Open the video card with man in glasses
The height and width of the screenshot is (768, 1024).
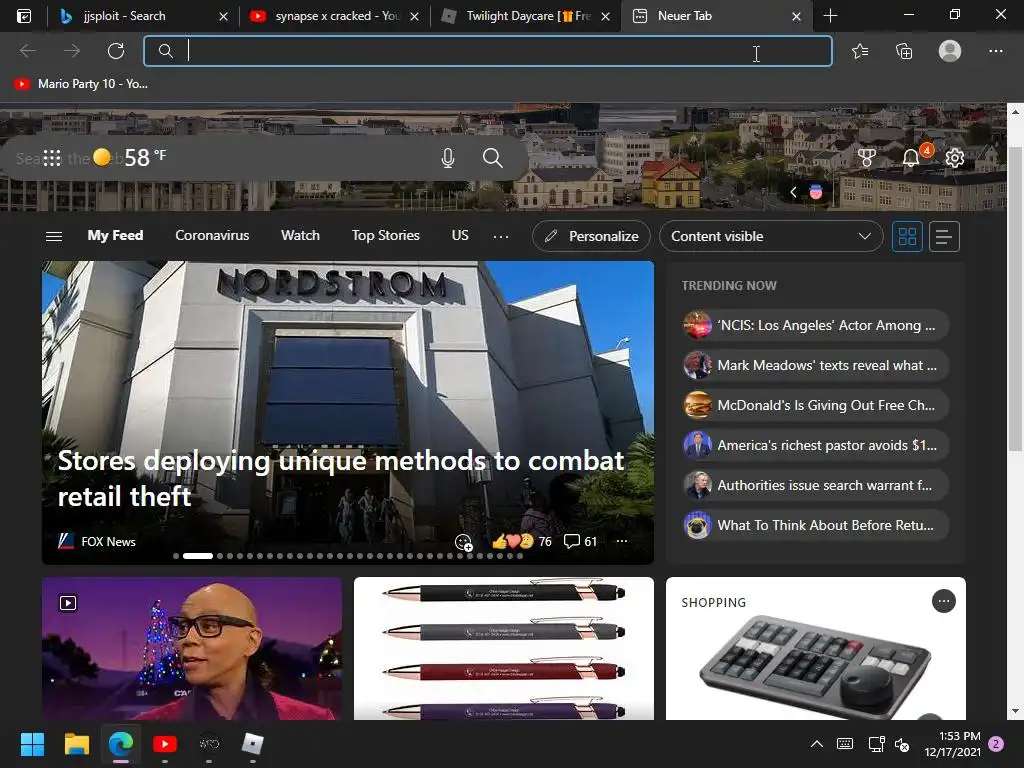click(192, 648)
